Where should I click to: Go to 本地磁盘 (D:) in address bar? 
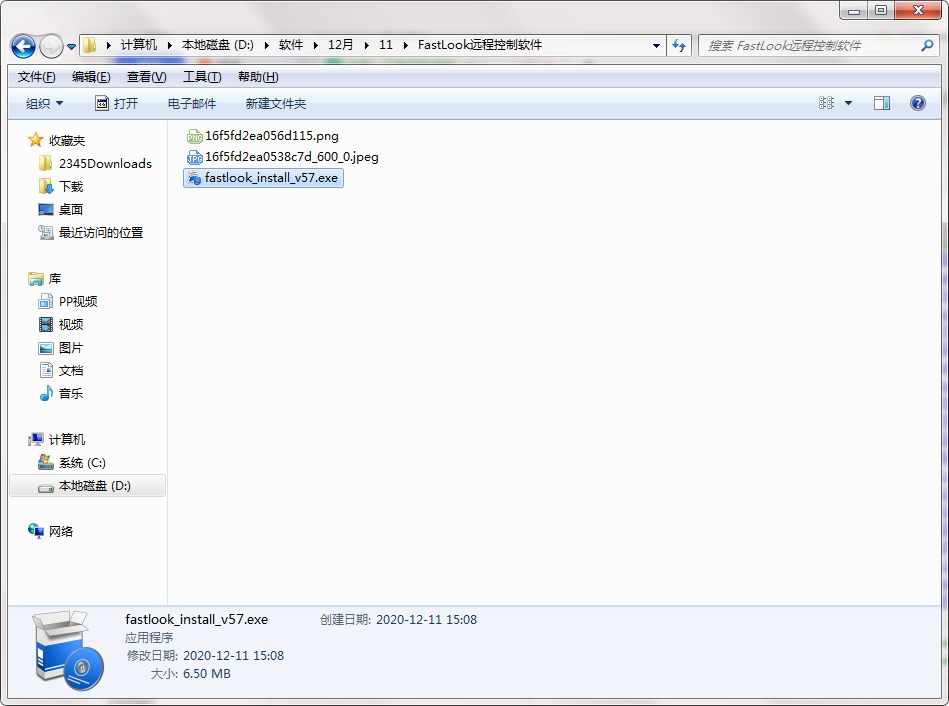tap(218, 45)
